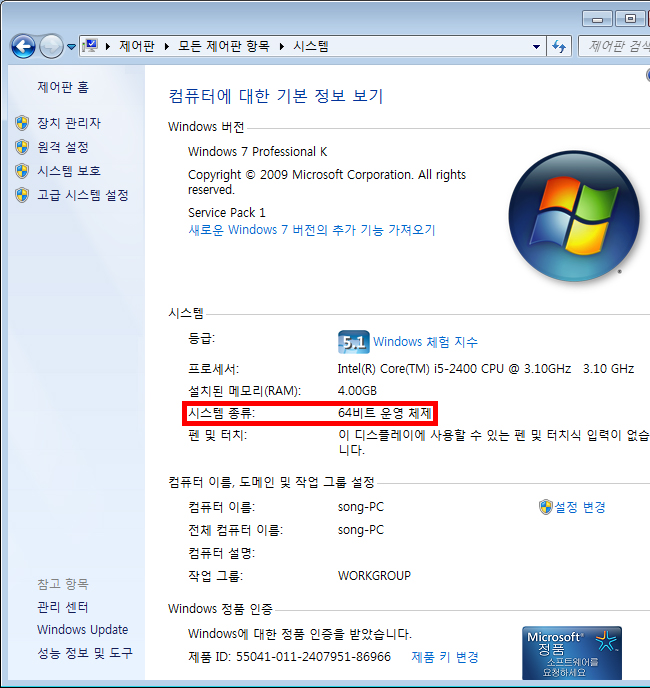
Task: Click shield icon next to 고급 시스템 설정
Action: tap(22, 195)
